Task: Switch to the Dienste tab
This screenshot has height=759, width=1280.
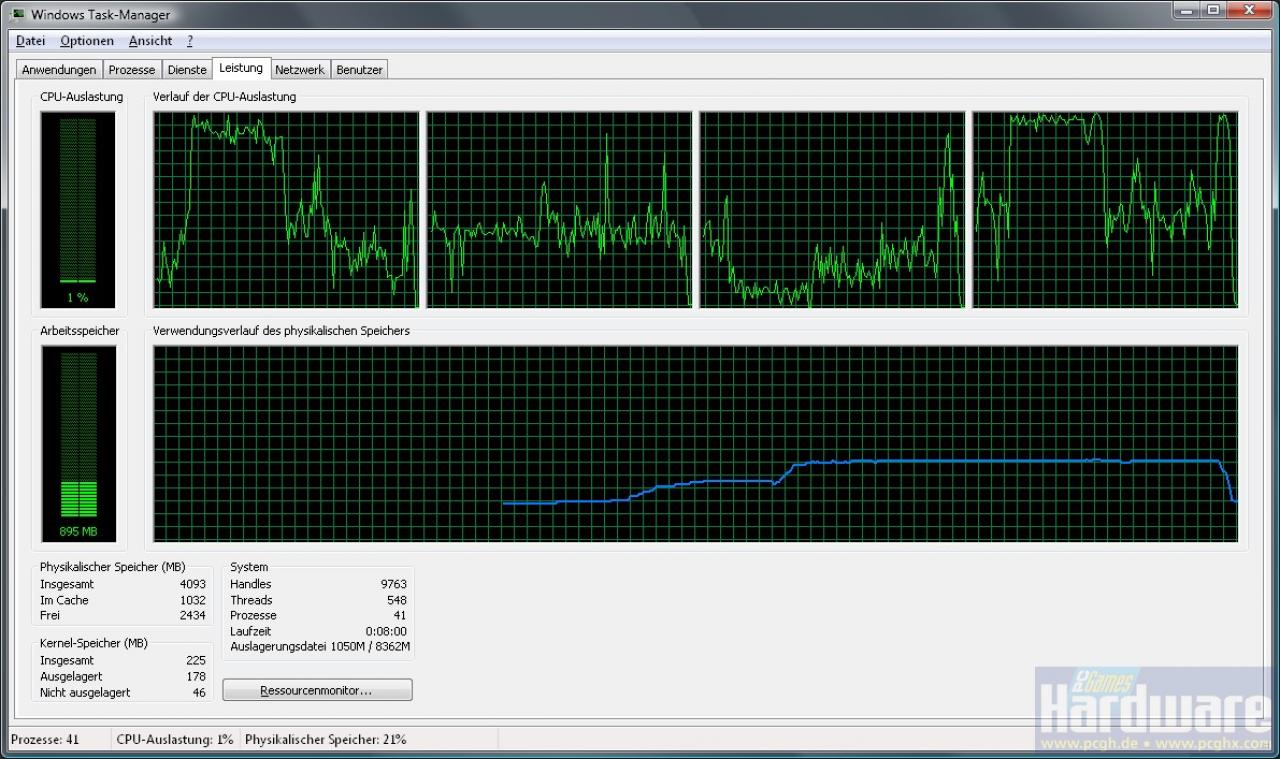Action: pos(187,69)
